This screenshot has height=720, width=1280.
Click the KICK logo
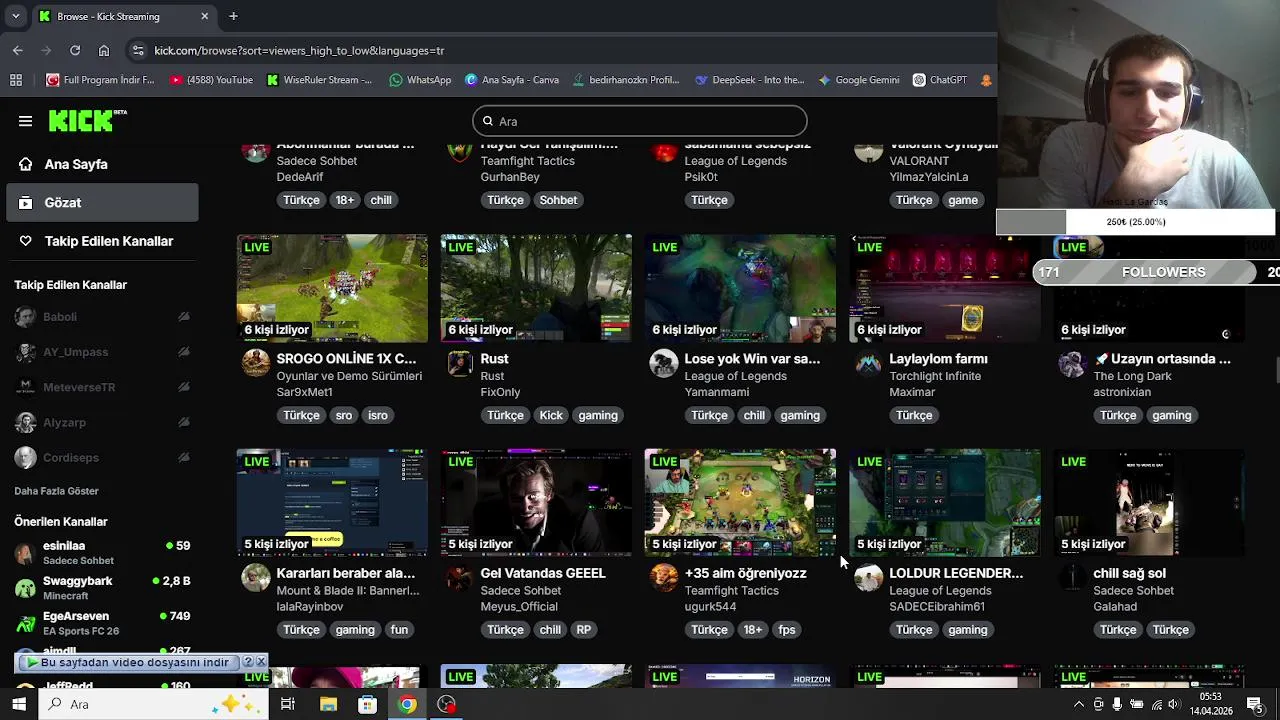pyautogui.click(x=88, y=121)
